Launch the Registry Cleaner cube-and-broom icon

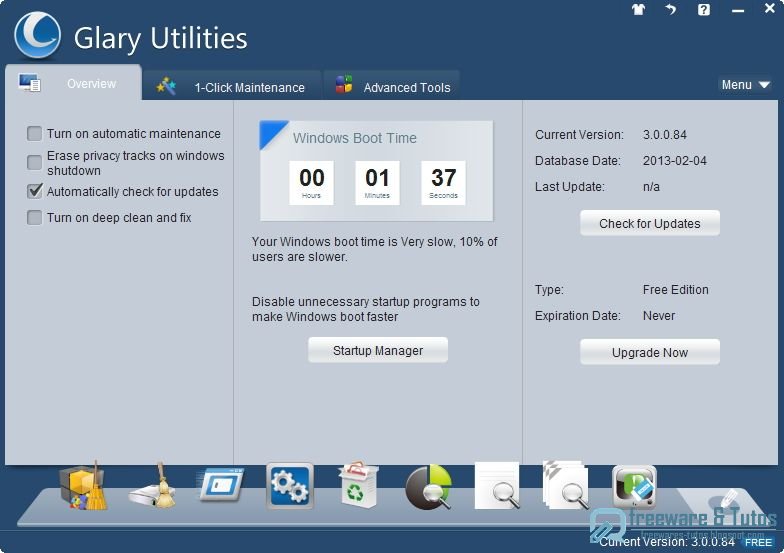[84, 486]
